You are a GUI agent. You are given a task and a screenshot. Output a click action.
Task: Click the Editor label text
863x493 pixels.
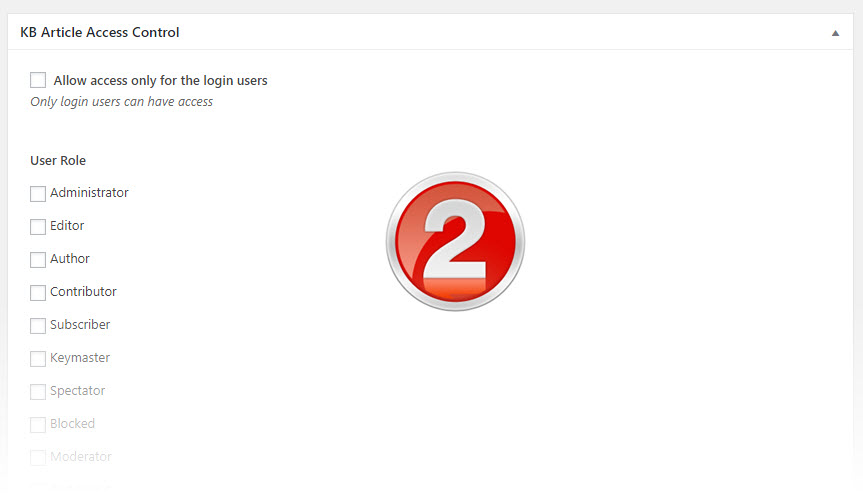[x=67, y=226]
